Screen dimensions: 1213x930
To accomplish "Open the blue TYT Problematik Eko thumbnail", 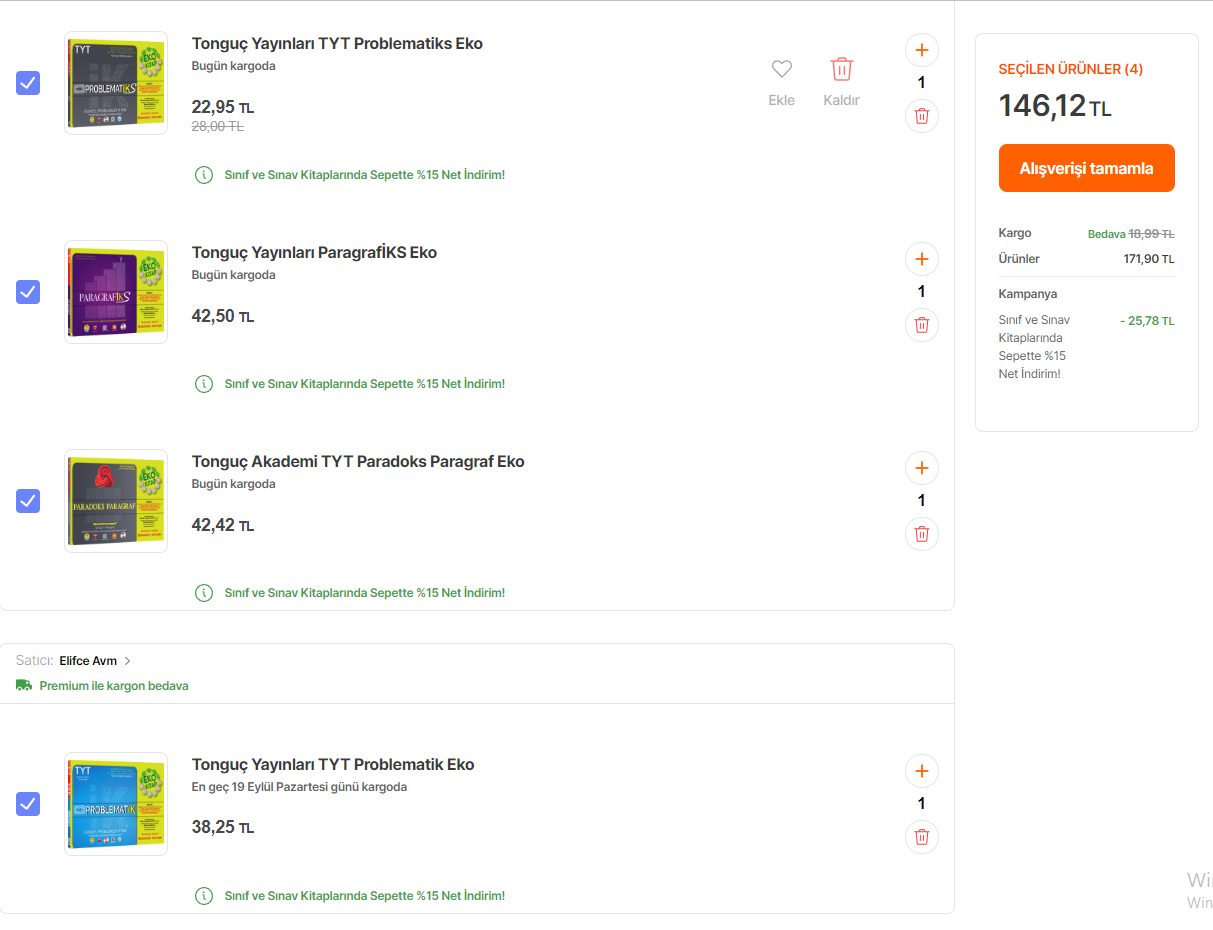I will (x=116, y=804).
